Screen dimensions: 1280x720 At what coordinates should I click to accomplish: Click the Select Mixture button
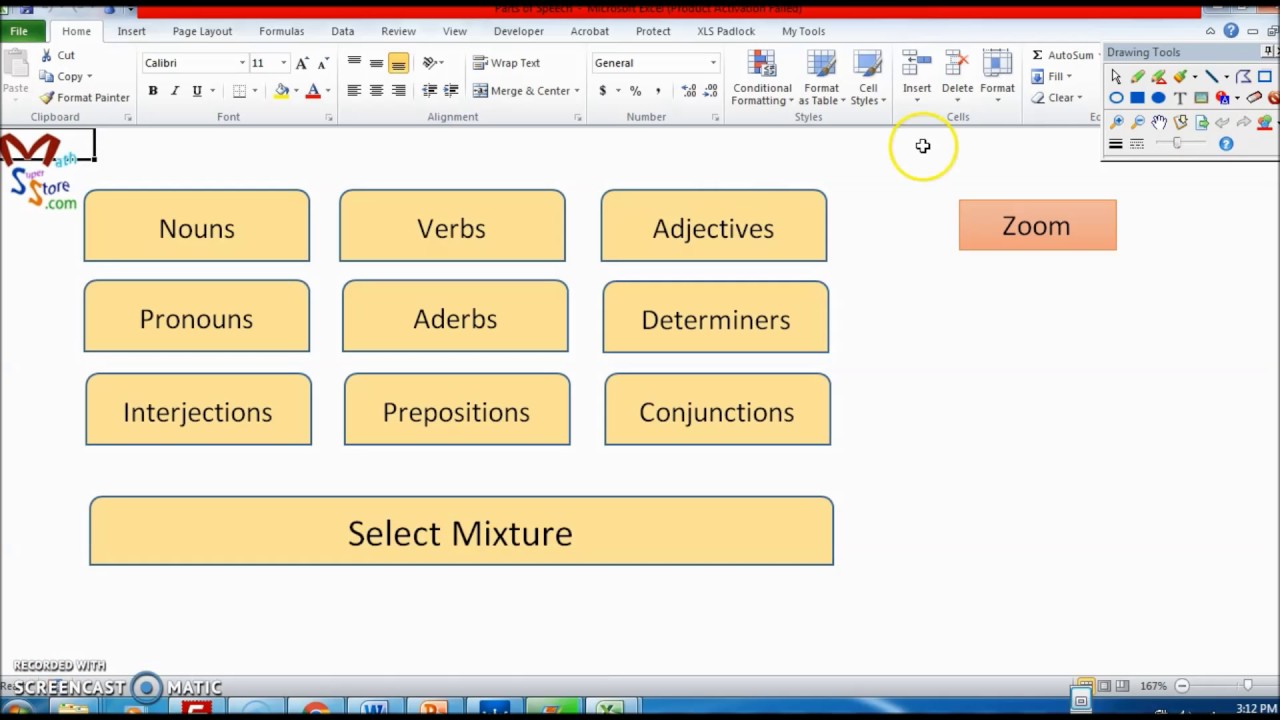pyautogui.click(x=461, y=531)
